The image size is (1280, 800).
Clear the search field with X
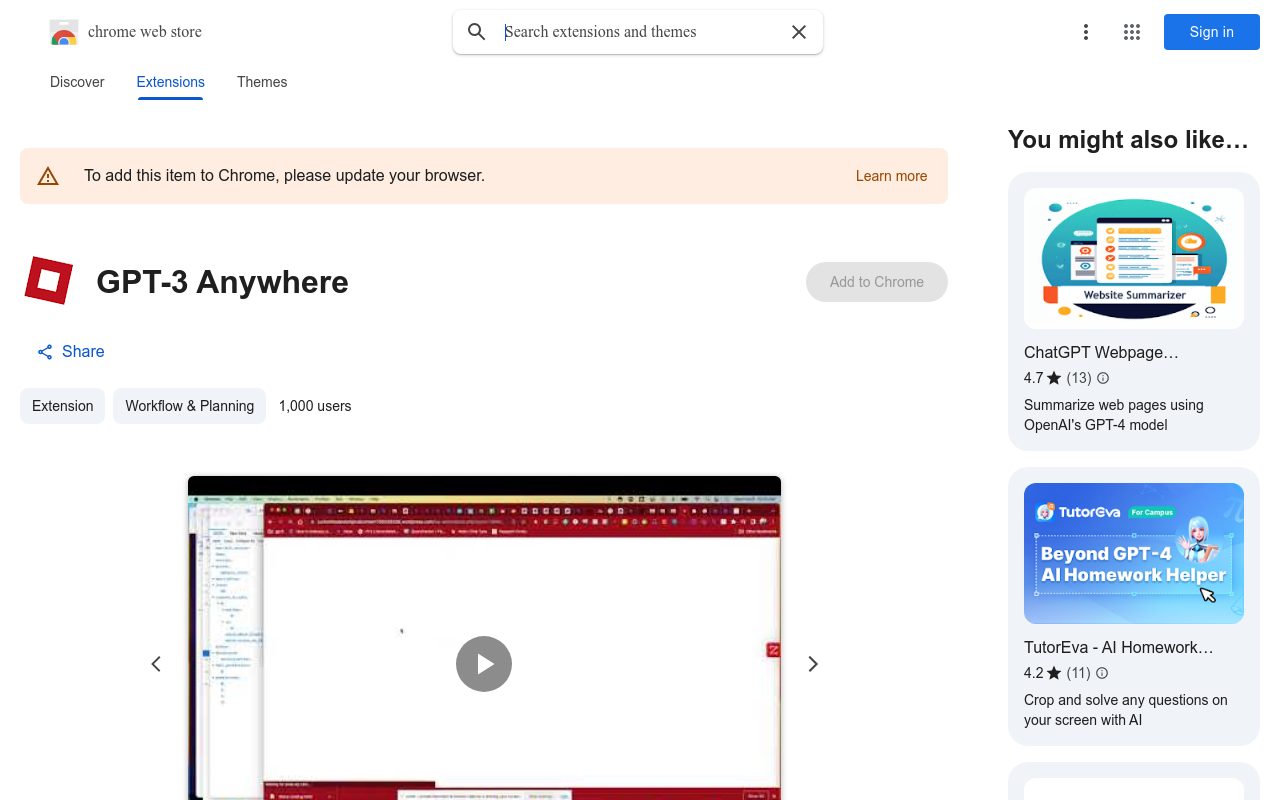pyautogui.click(x=799, y=32)
